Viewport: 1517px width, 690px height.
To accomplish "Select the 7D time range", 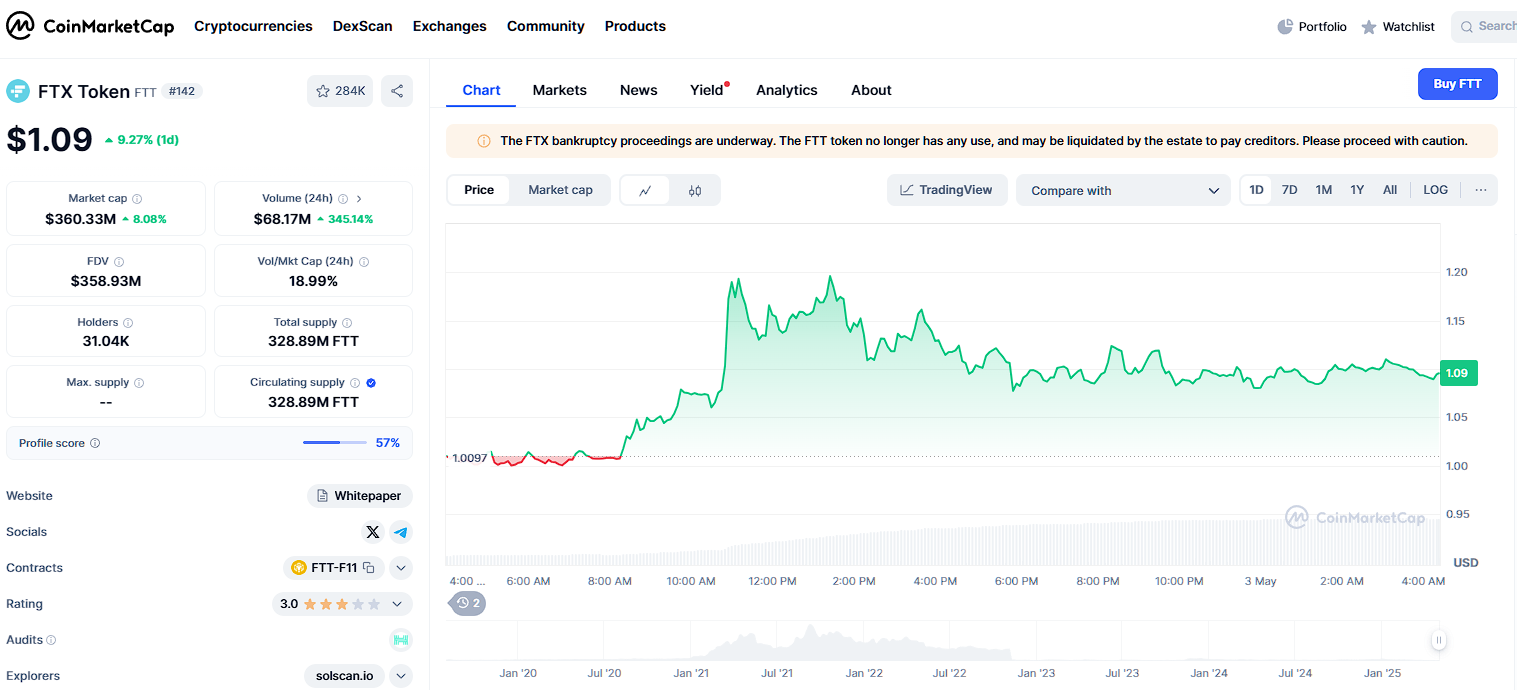I will pos(1289,190).
